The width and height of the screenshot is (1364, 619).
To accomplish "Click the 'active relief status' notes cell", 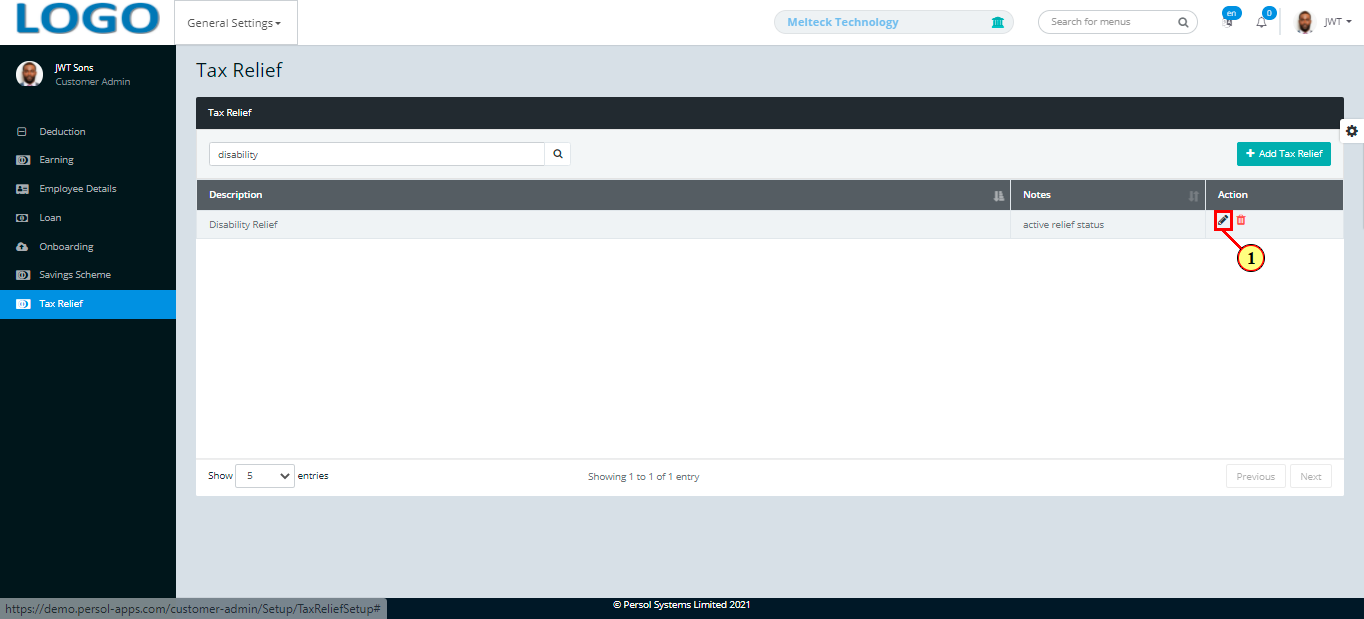I will pos(1108,225).
